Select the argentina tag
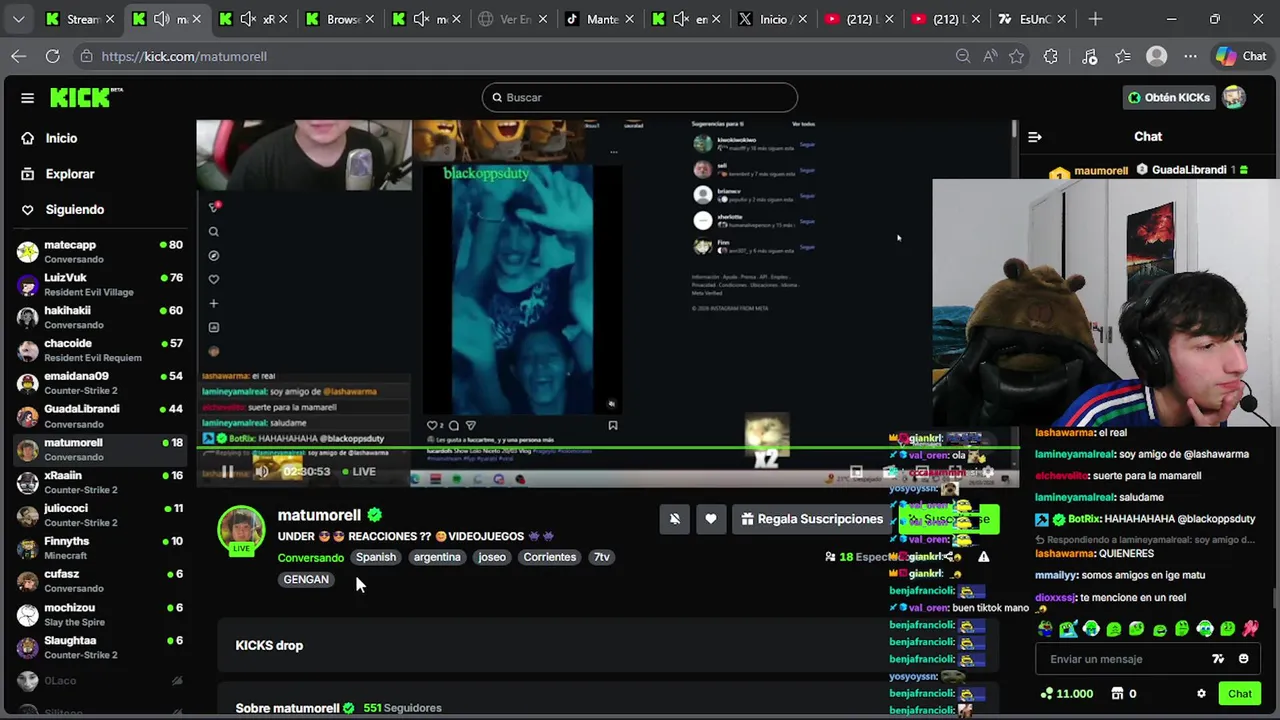The image size is (1280, 720). pos(437,557)
